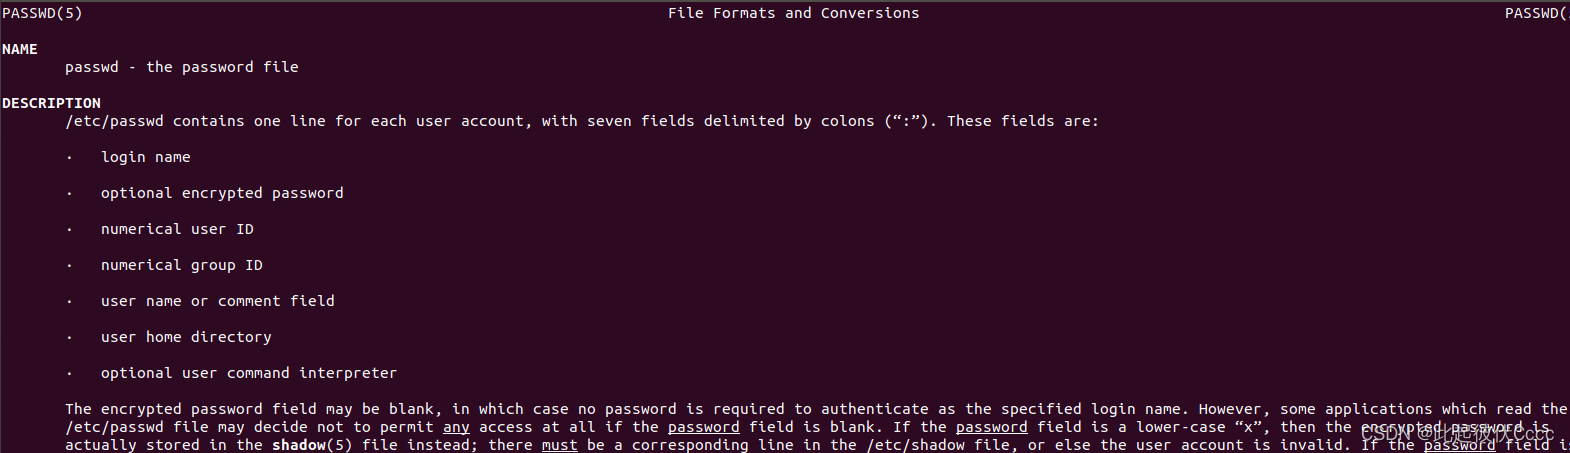Select the "optional encrypted password" bullet item
Screen dimensions: 1570x453
222,193
